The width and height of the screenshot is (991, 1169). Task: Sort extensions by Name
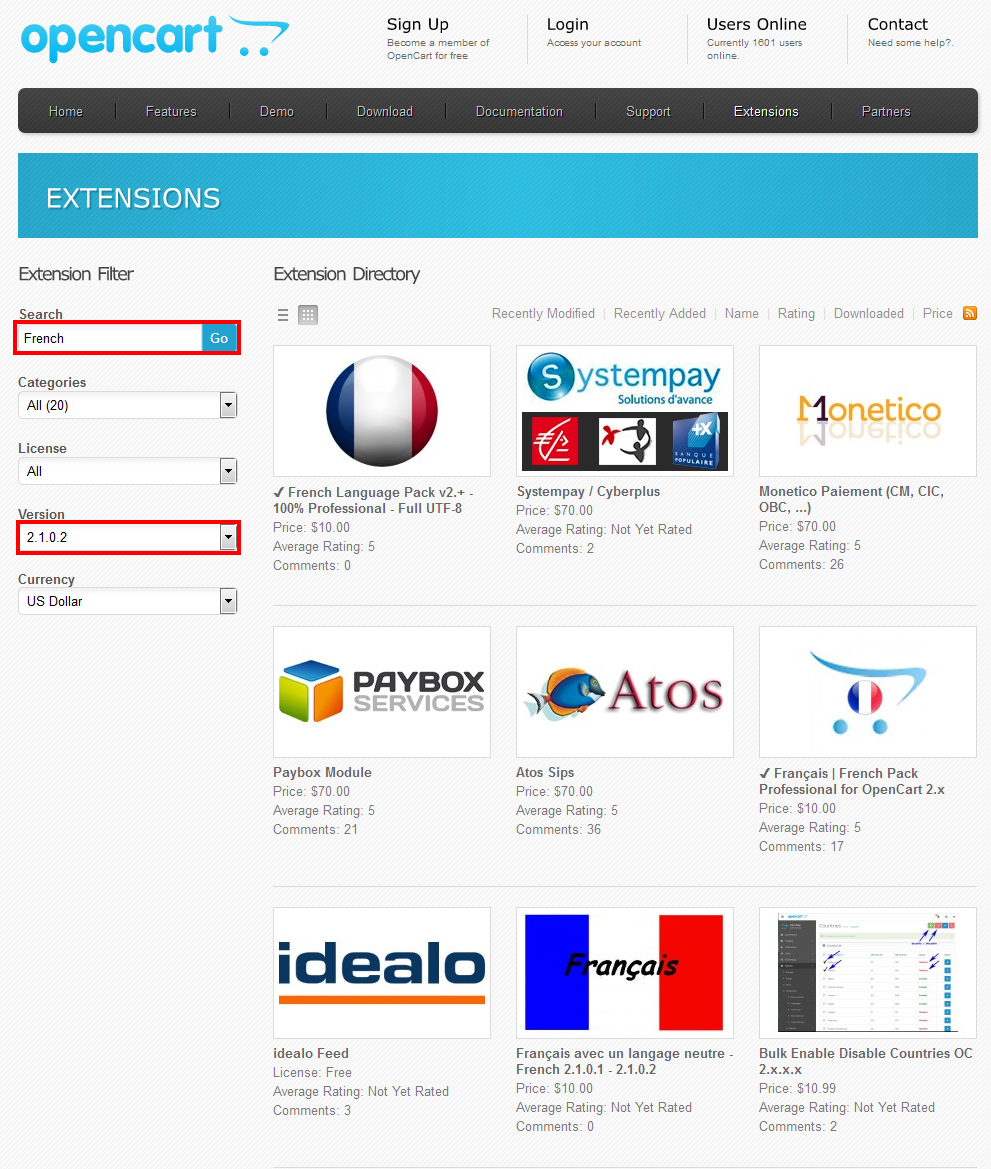[x=742, y=314]
